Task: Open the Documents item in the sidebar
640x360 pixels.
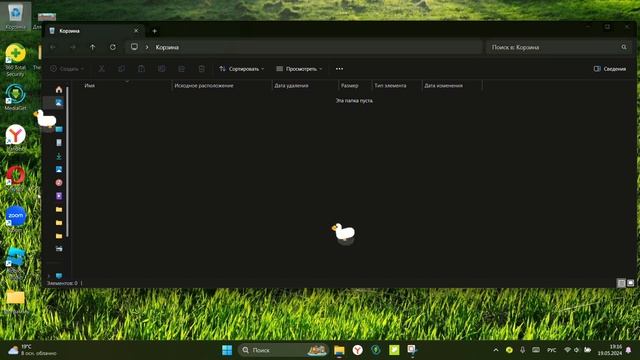Action: point(59,142)
